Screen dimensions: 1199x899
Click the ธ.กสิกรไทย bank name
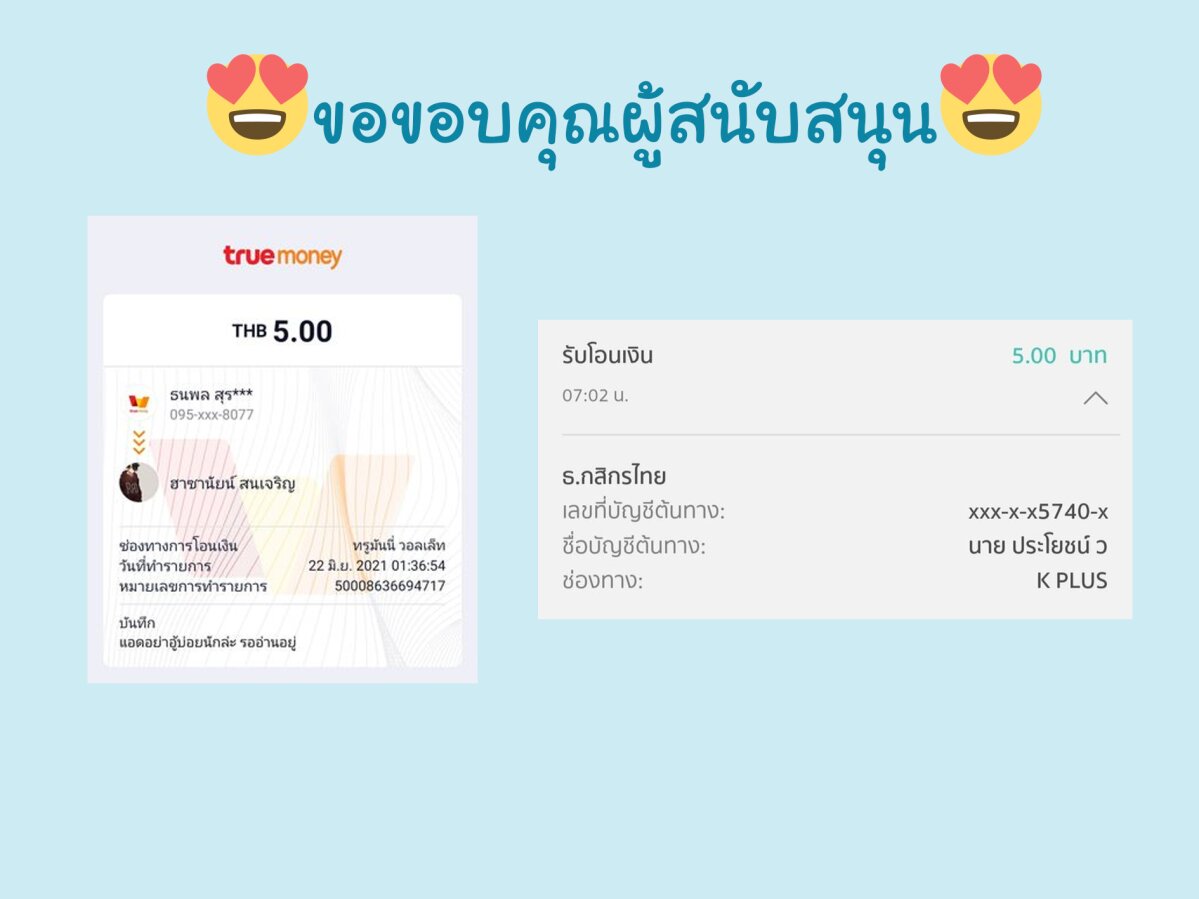click(x=614, y=476)
